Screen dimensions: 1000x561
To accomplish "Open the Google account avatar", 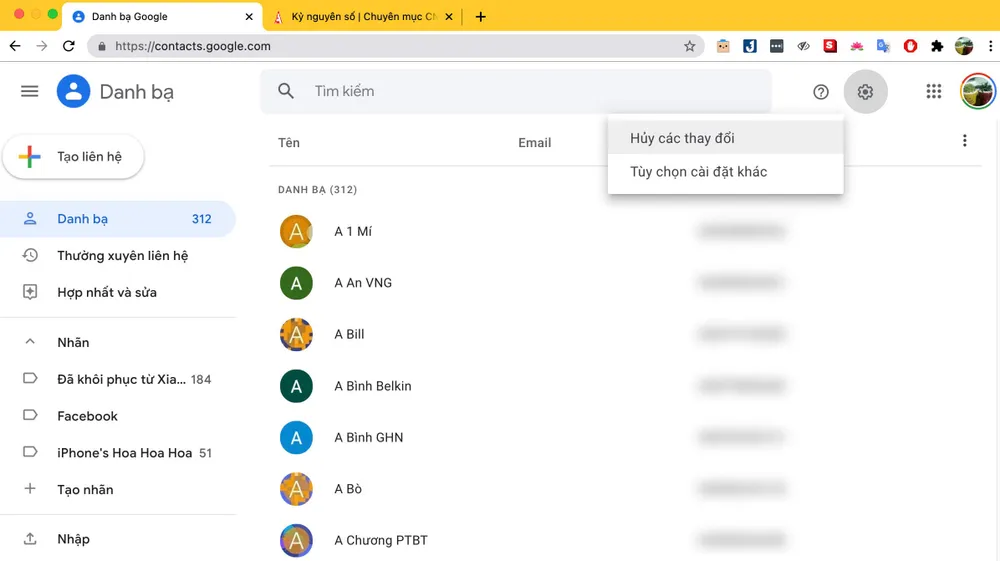I will coord(978,91).
